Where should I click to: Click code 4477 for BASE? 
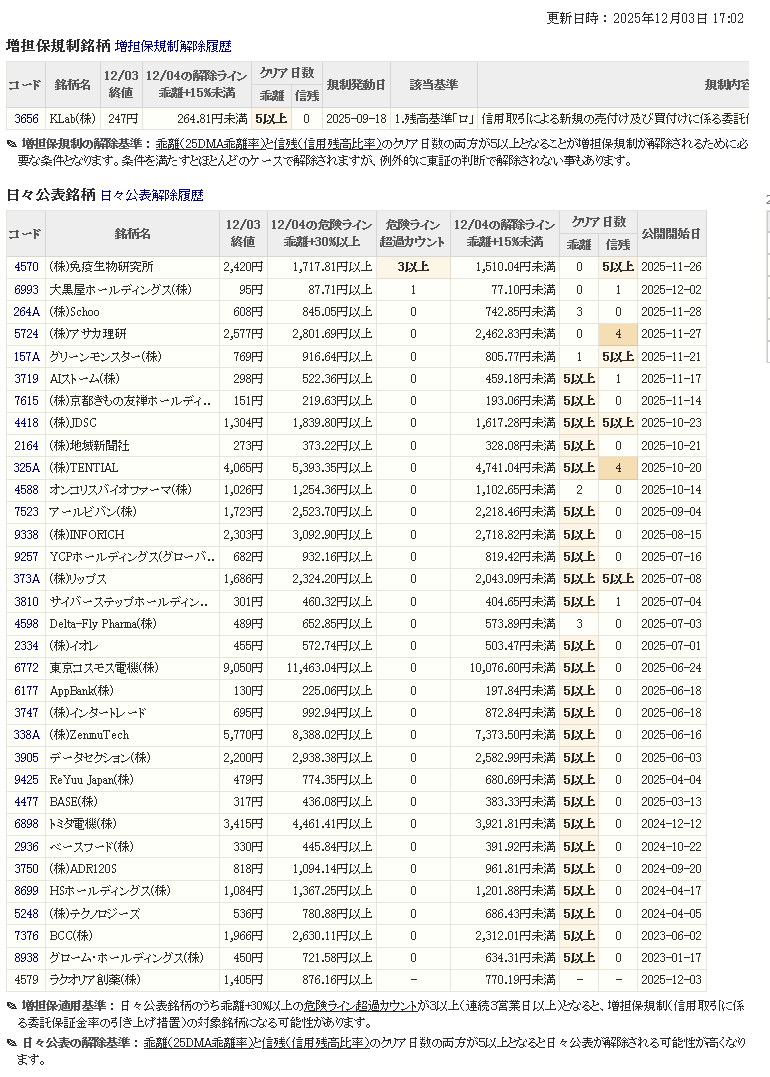click(26, 802)
